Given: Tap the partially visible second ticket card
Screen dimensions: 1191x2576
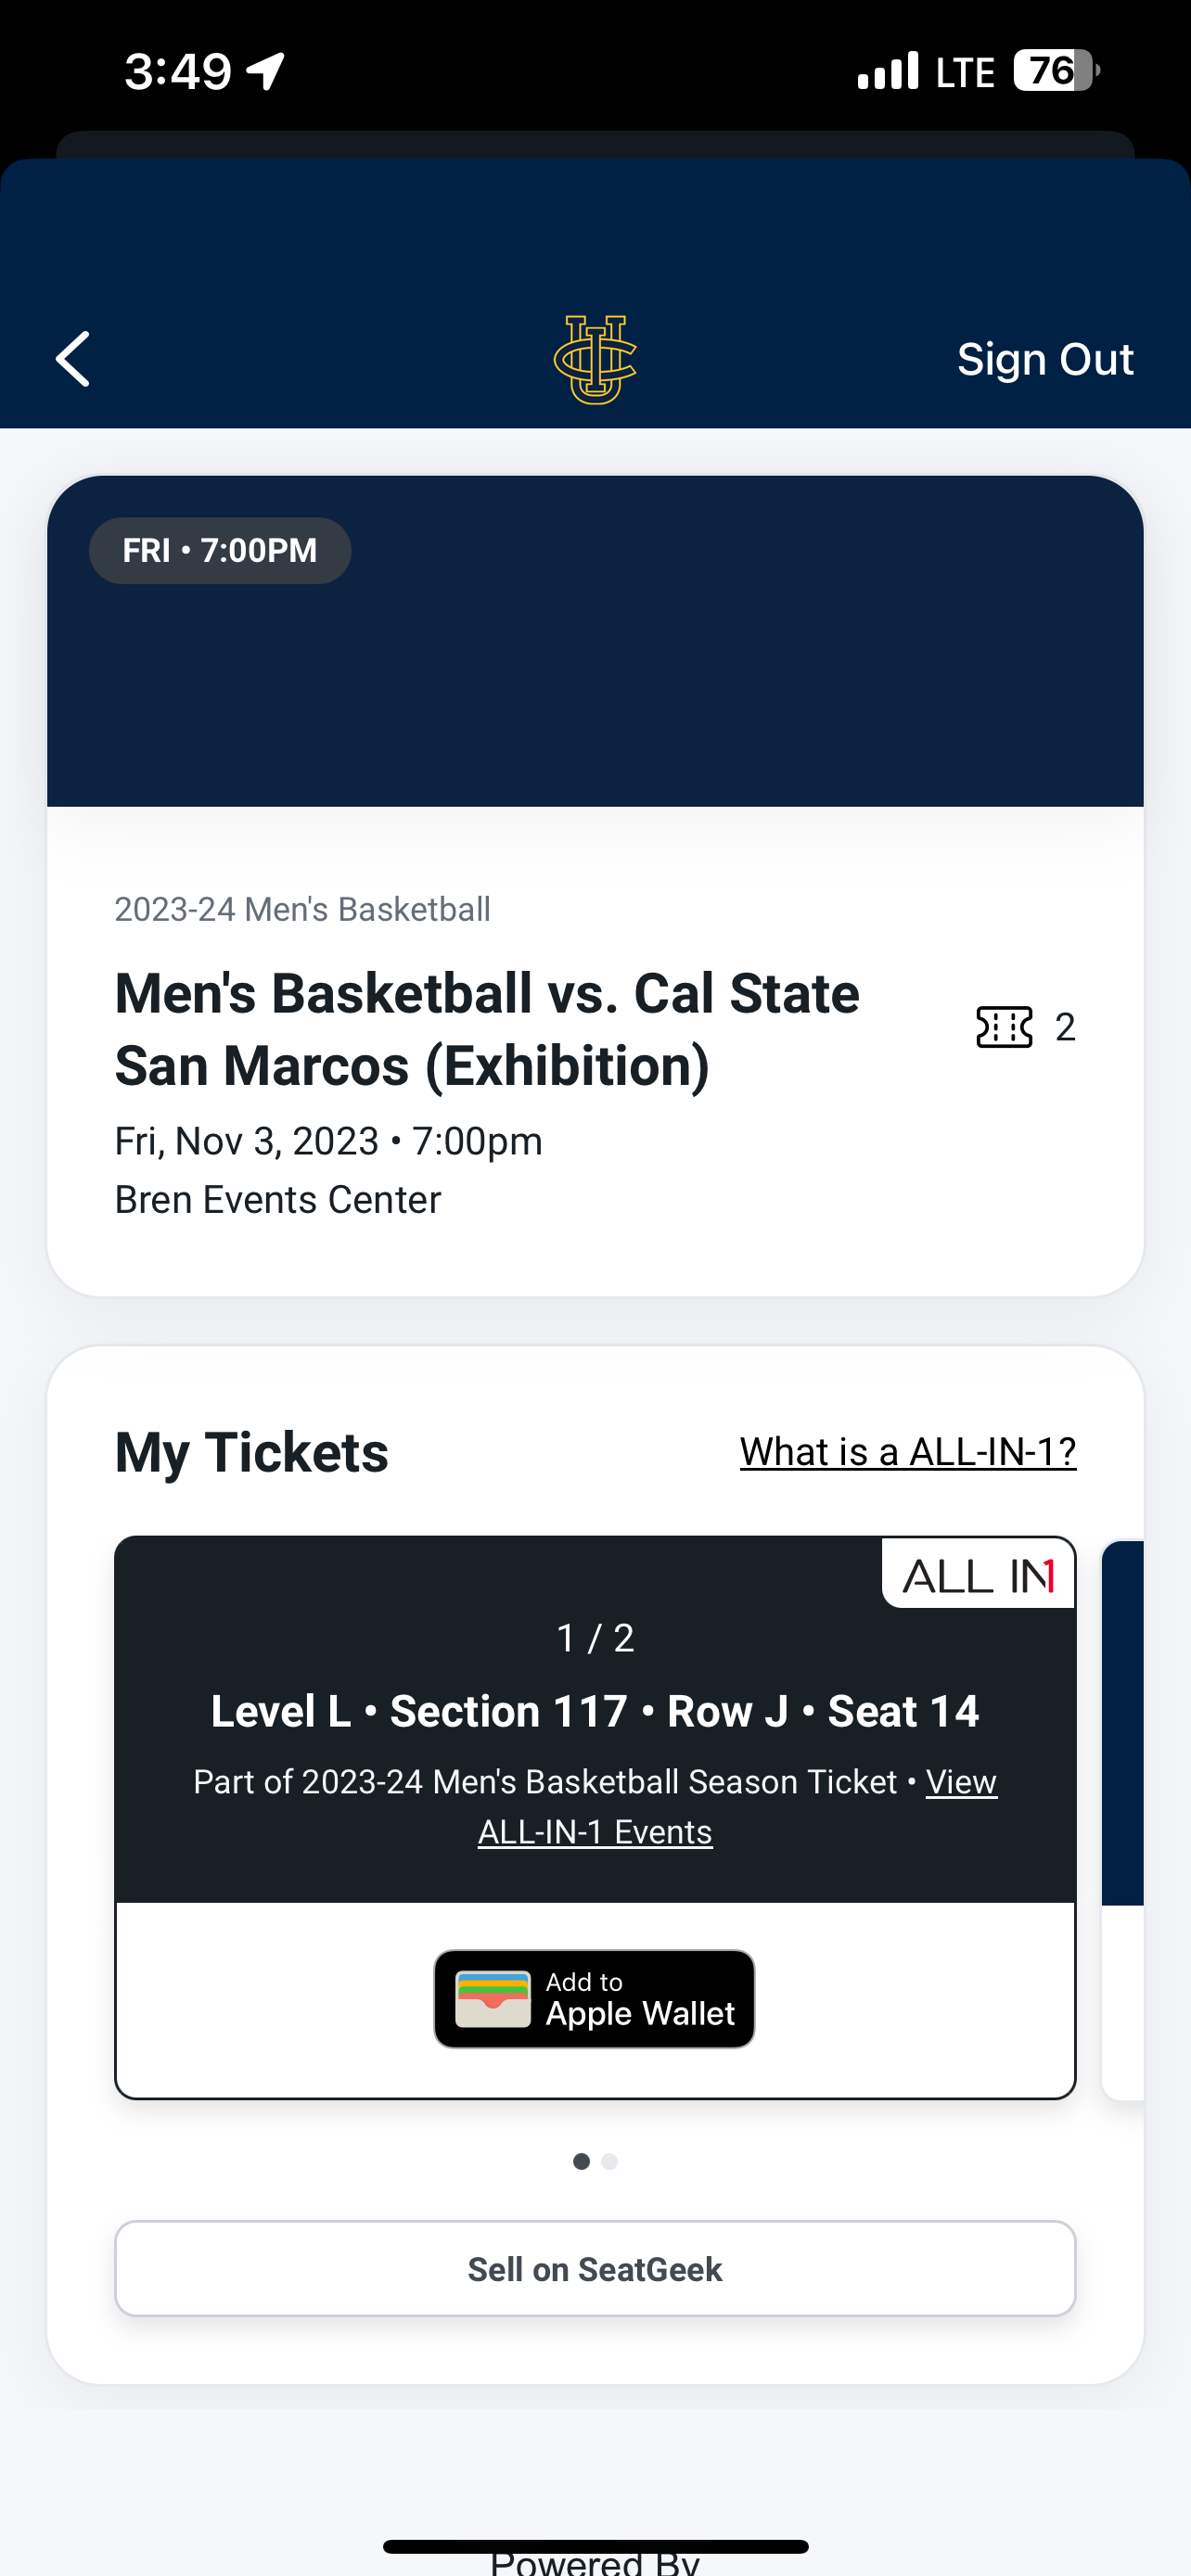Looking at the screenshot, I should tap(1123, 1820).
